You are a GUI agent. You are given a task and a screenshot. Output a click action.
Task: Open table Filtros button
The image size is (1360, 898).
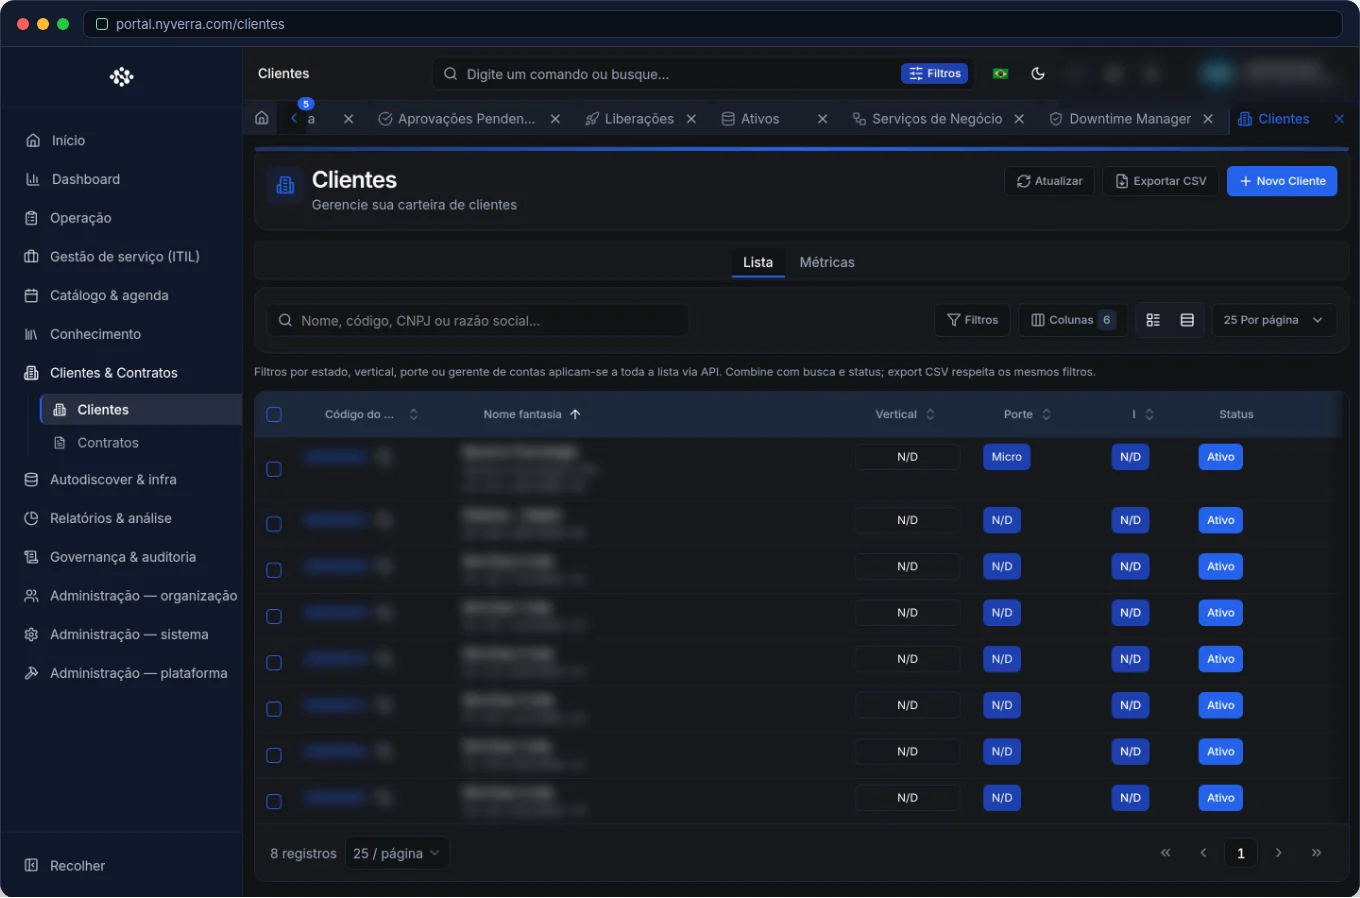click(973, 320)
